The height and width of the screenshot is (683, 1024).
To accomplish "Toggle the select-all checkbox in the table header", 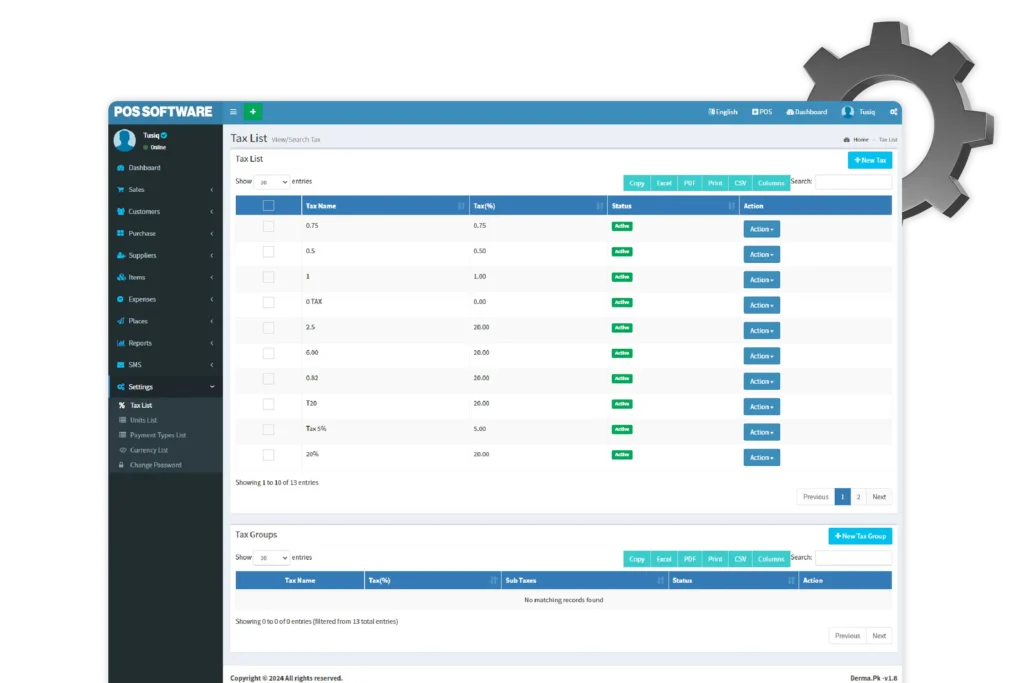I will [268, 206].
